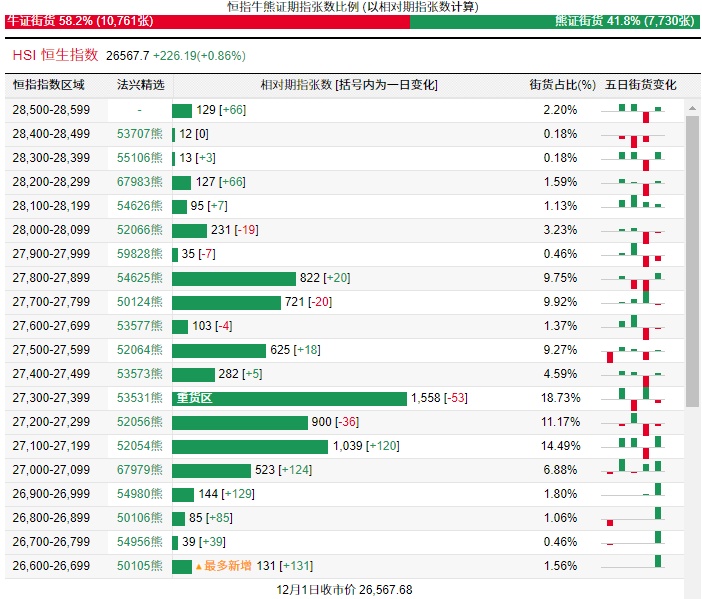
Task: Click the 五日街货变化 column header
Action: tap(640, 85)
